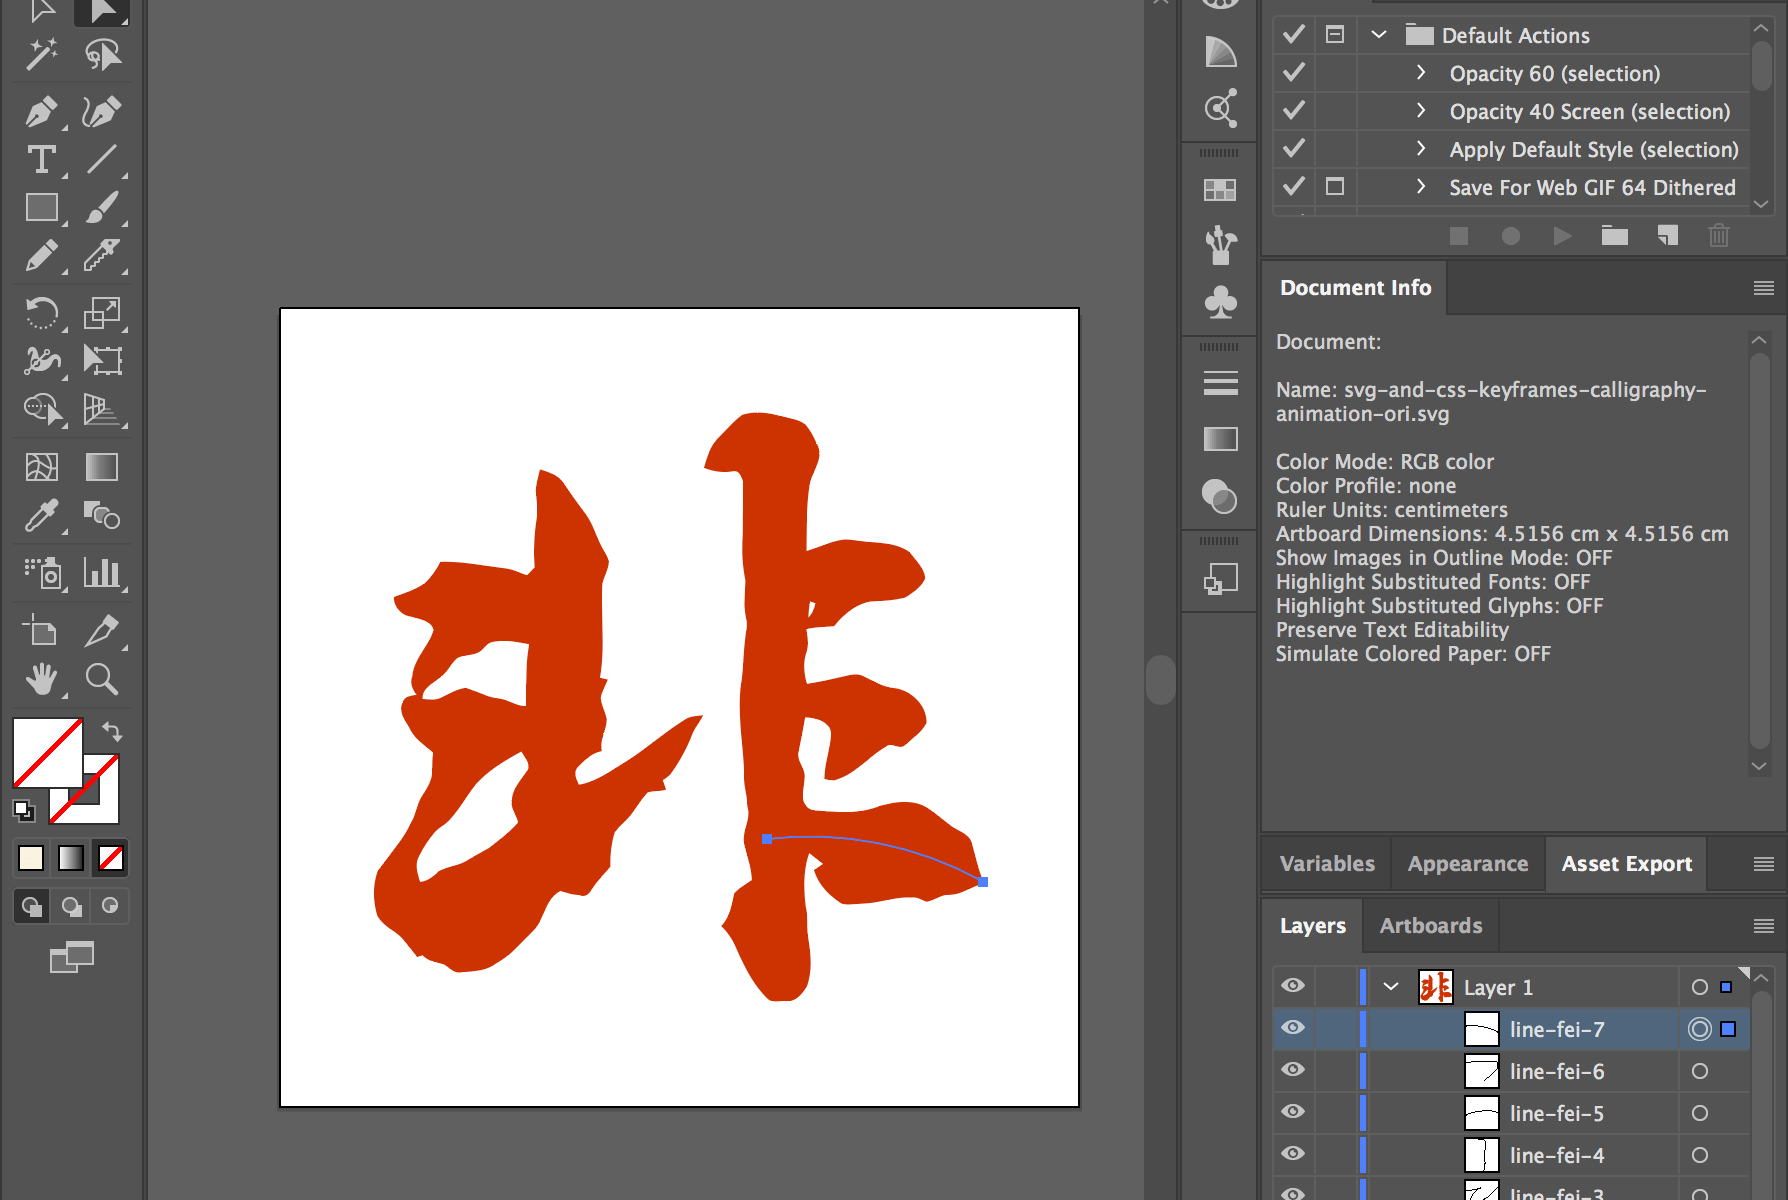Collapse the Default Actions folder
This screenshot has height=1200, width=1788.
click(1379, 35)
